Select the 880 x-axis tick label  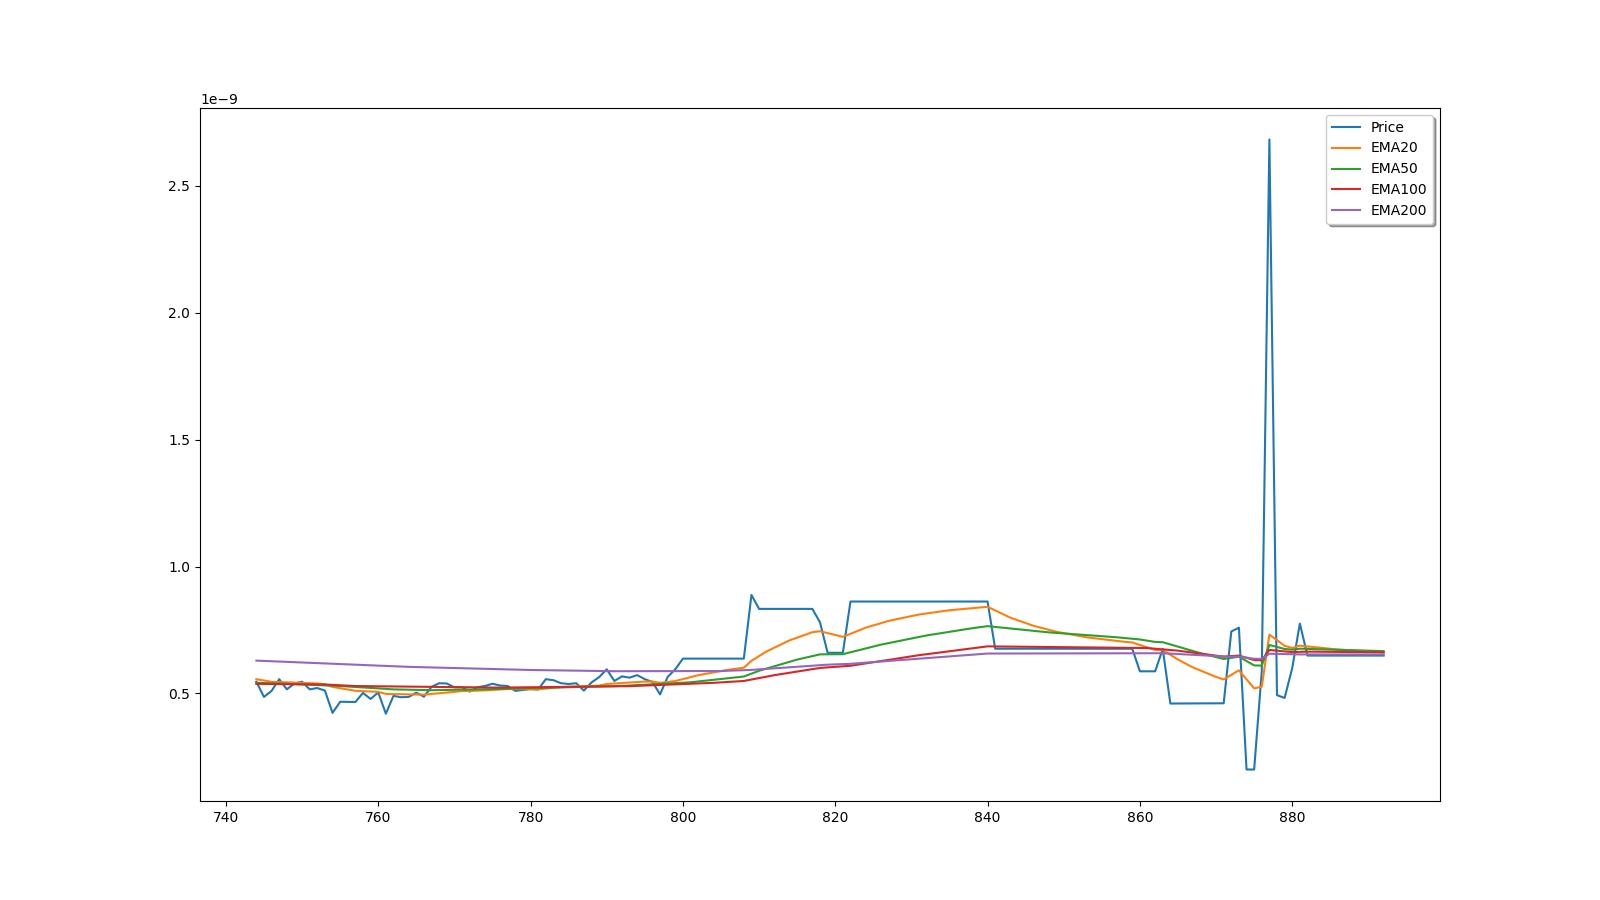[1292, 817]
